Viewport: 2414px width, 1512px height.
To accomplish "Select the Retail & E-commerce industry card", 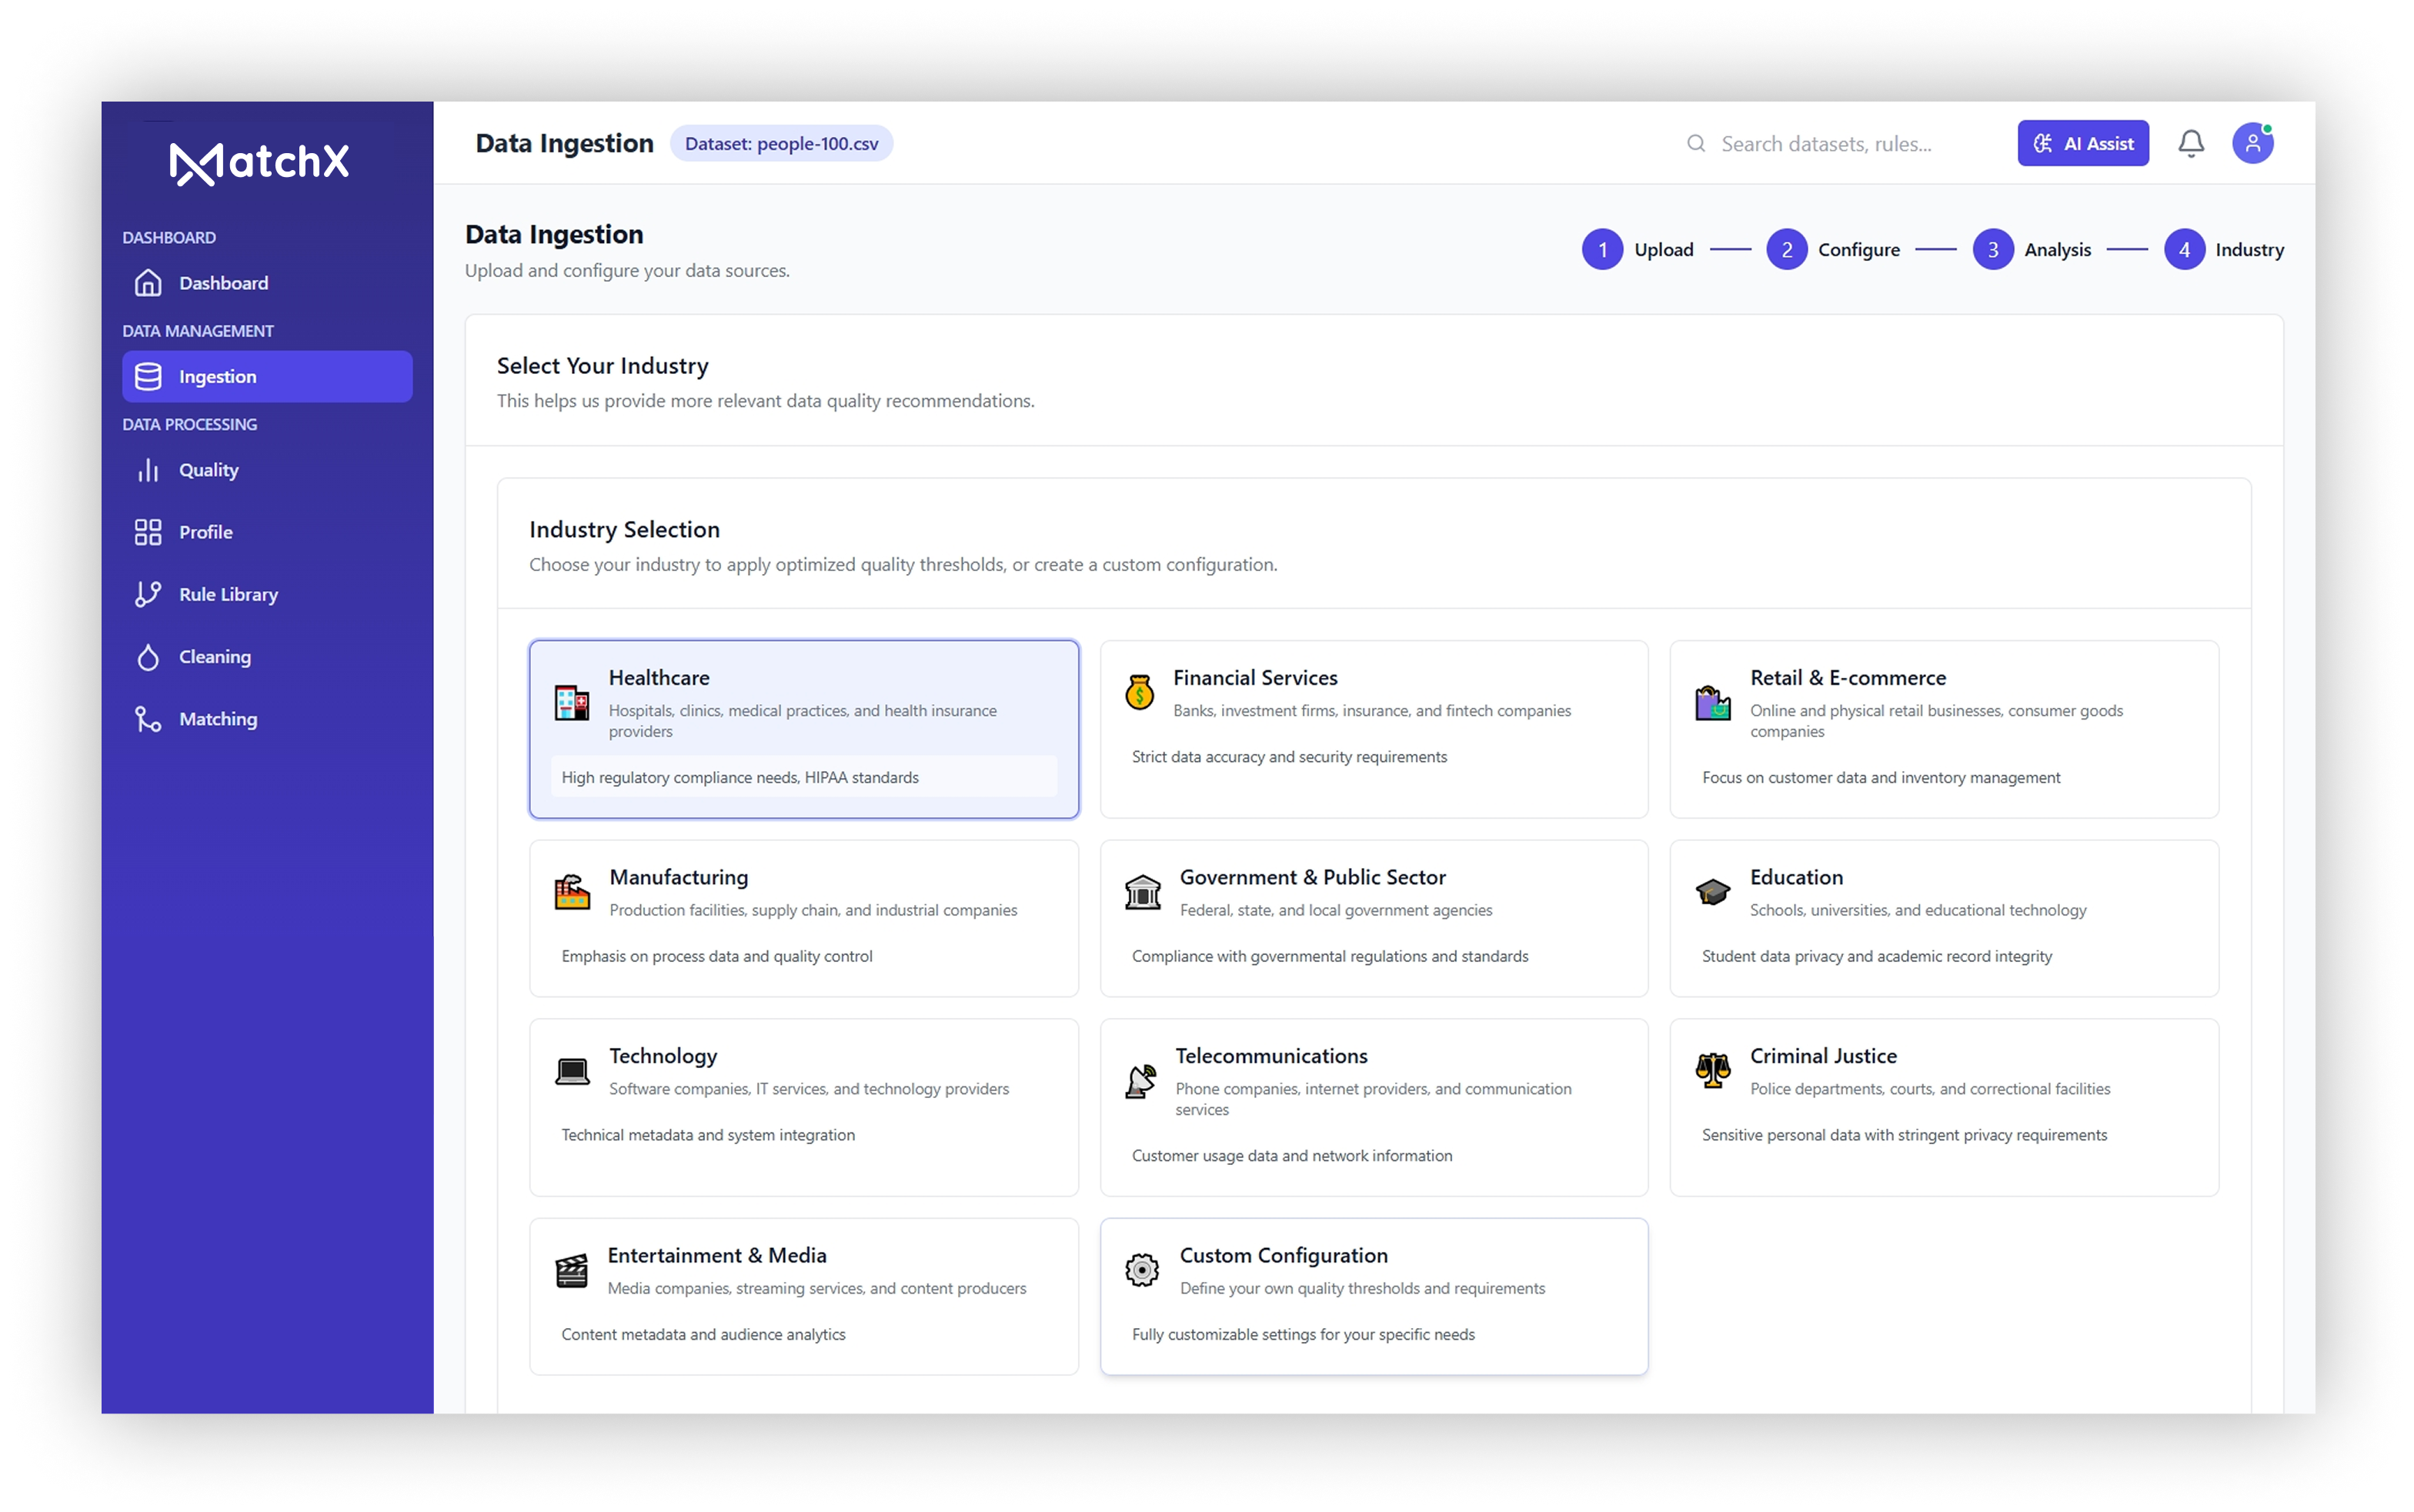I will point(1943,729).
